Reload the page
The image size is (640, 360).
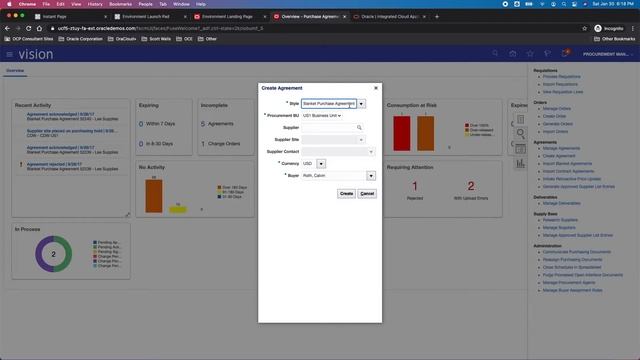click(x=29, y=28)
